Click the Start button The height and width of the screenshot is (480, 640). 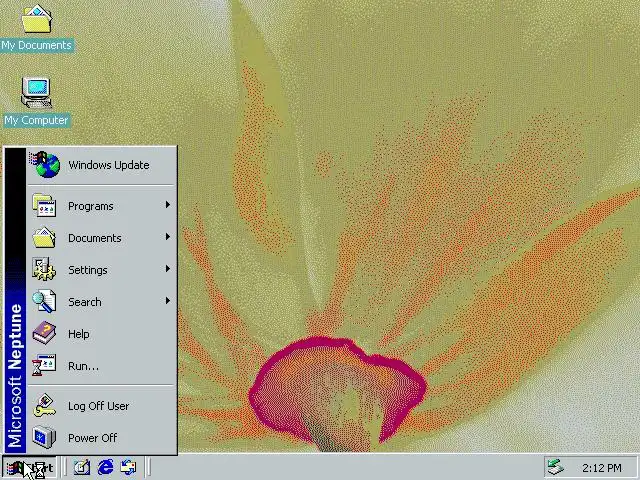[x=29, y=468]
